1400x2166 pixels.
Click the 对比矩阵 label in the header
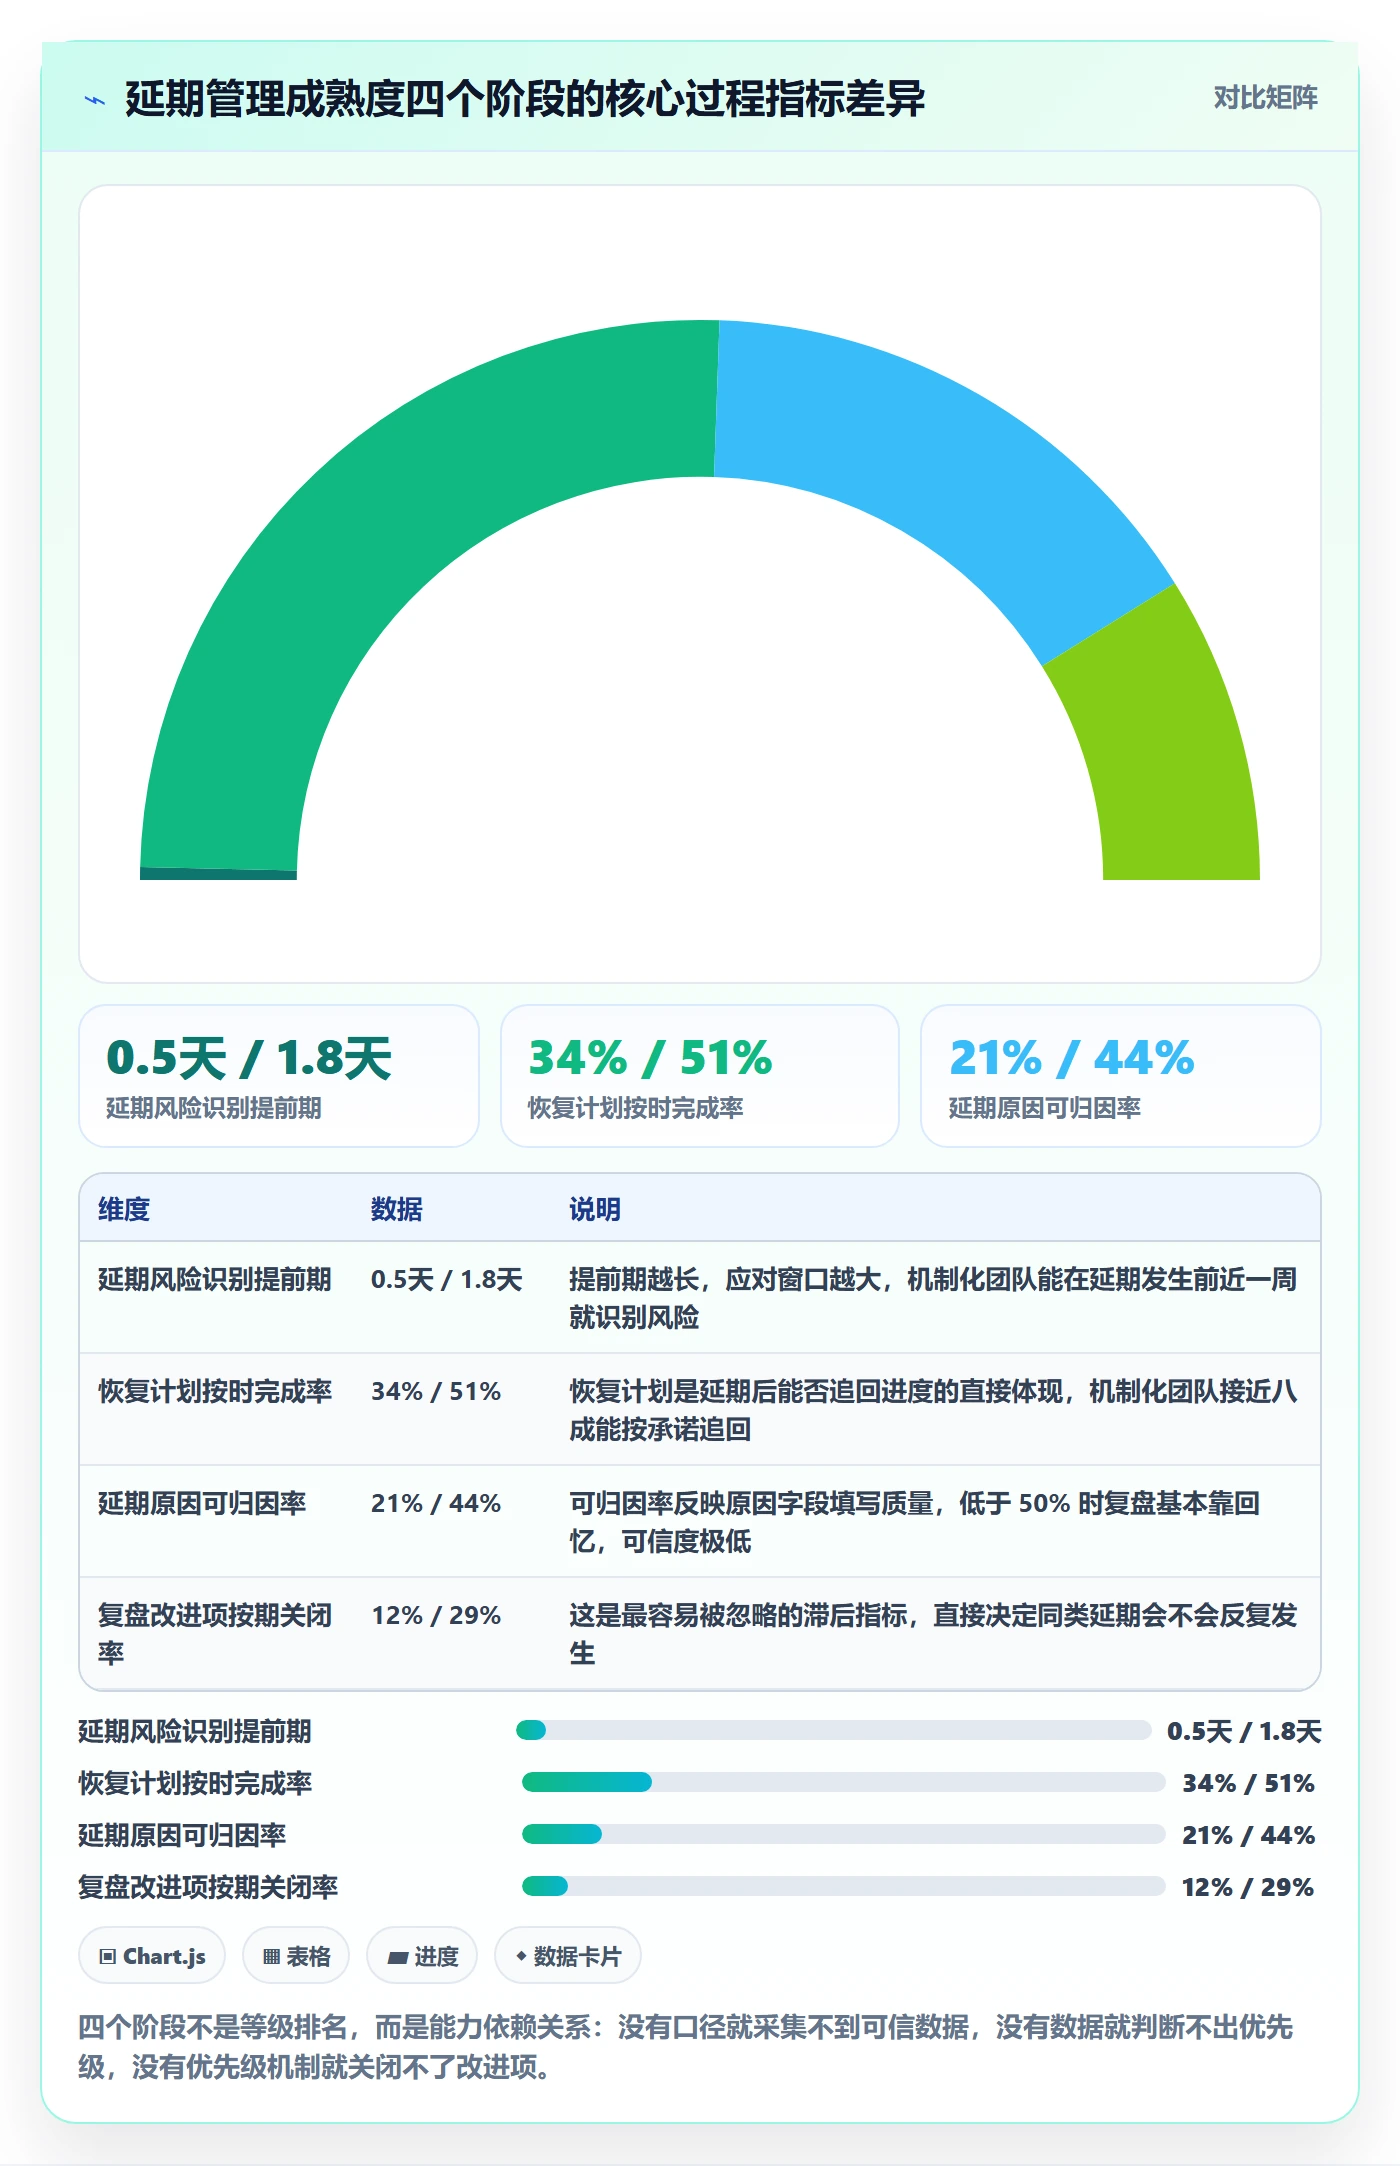pyautogui.click(x=1265, y=98)
